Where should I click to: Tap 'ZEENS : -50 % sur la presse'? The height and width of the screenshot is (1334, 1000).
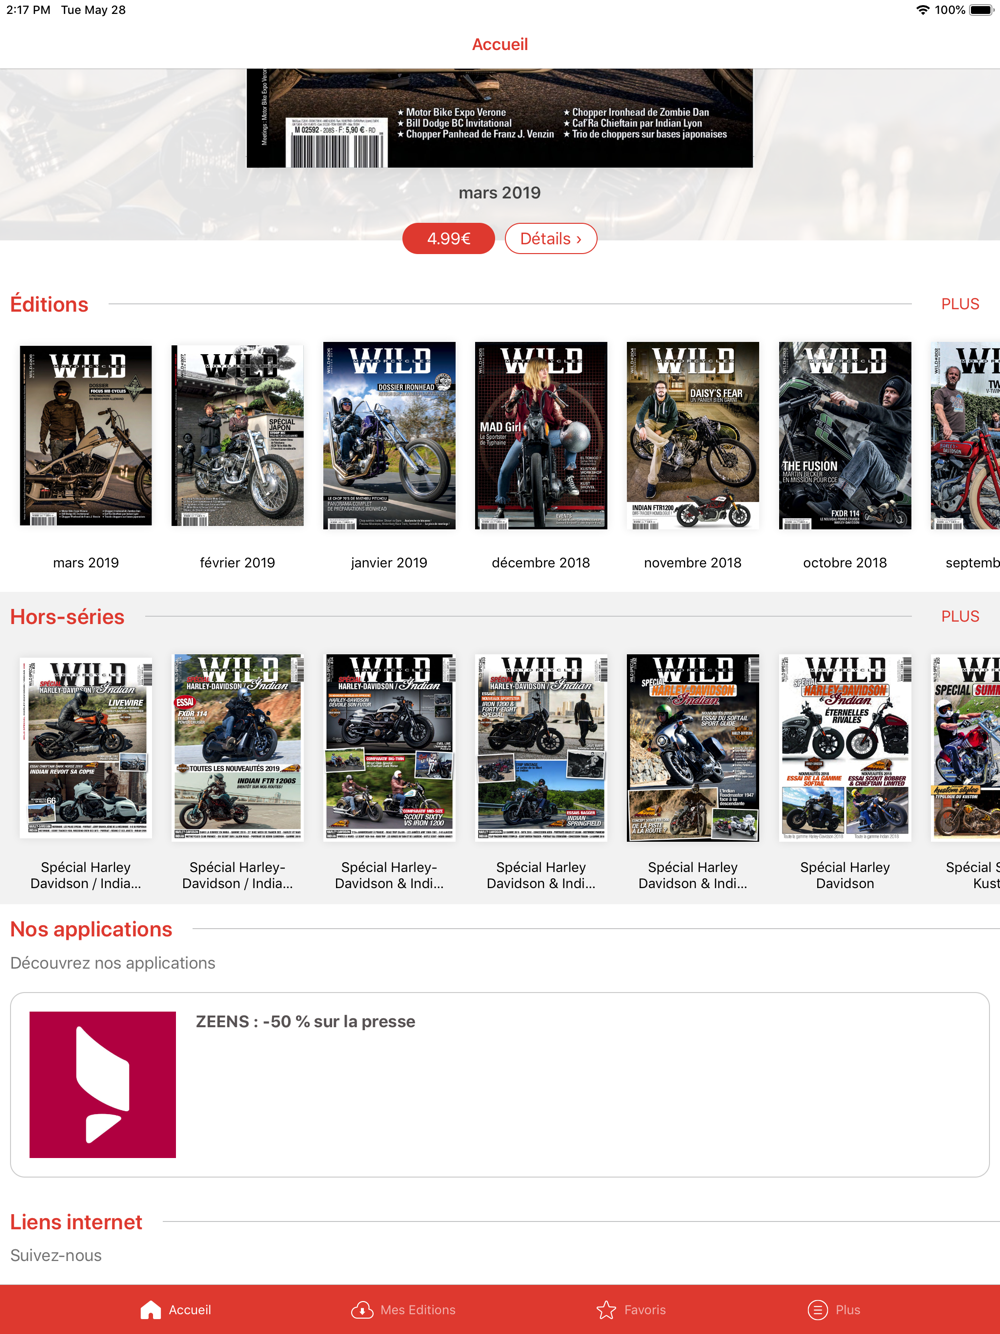[305, 1022]
